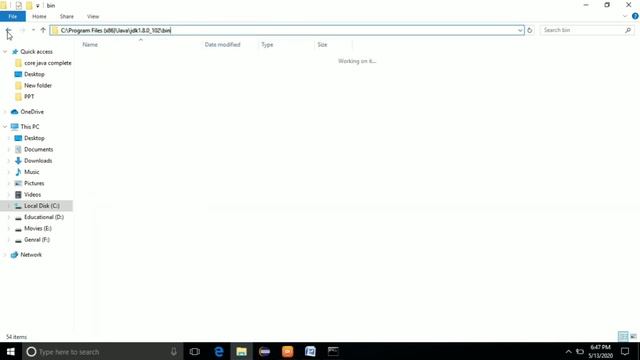The image size is (640, 360).
Task: Click the New folder quick access icon
Action: [29, 5]
